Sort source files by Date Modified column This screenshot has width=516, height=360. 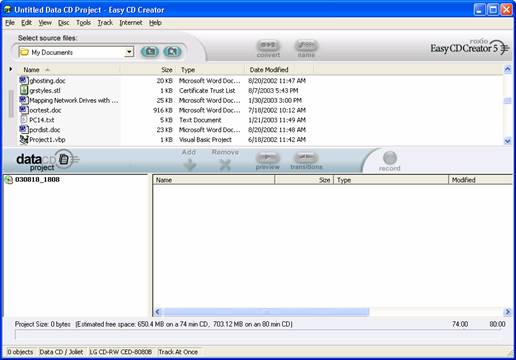click(x=279, y=70)
